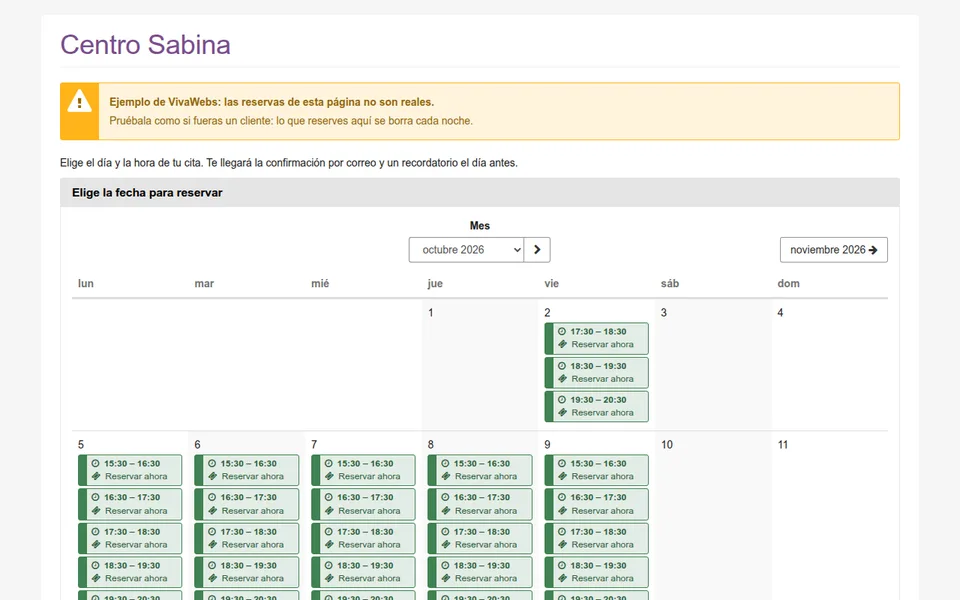Choose the 17:30 – 18:30 slot on October 7

tap(363, 538)
